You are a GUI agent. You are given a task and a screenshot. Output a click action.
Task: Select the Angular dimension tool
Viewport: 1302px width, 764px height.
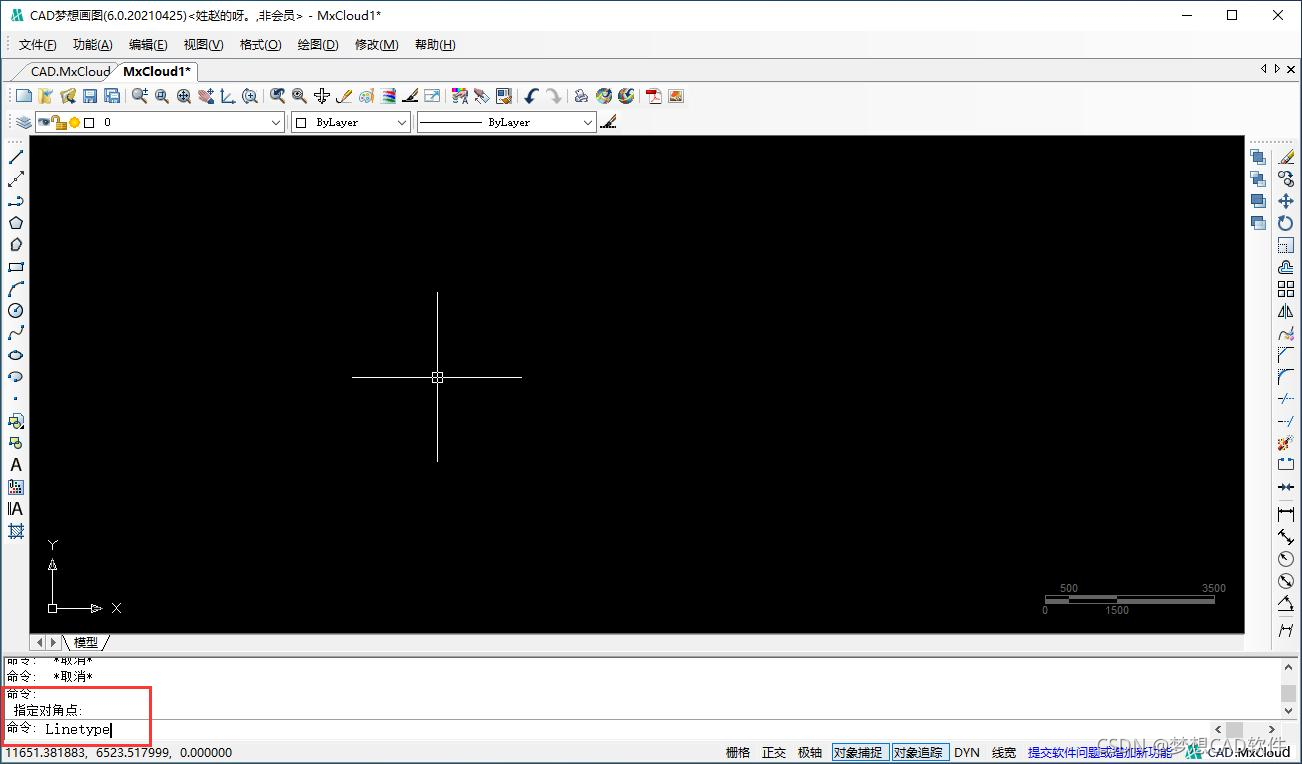tap(1286, 603)
